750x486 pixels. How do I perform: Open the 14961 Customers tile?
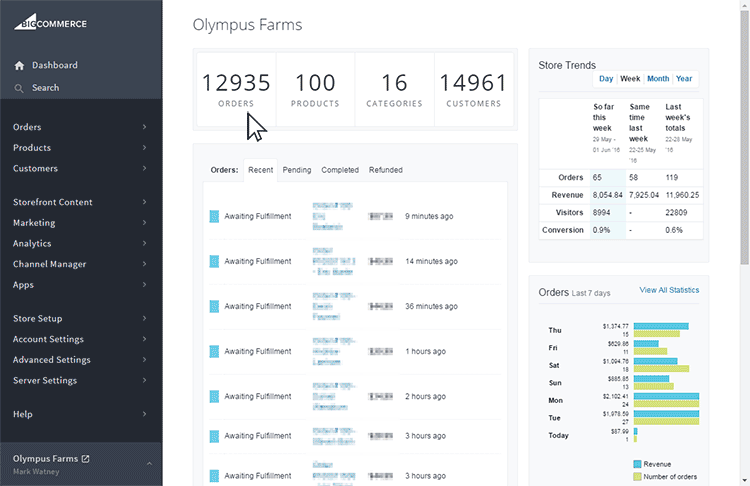[474, 89]
